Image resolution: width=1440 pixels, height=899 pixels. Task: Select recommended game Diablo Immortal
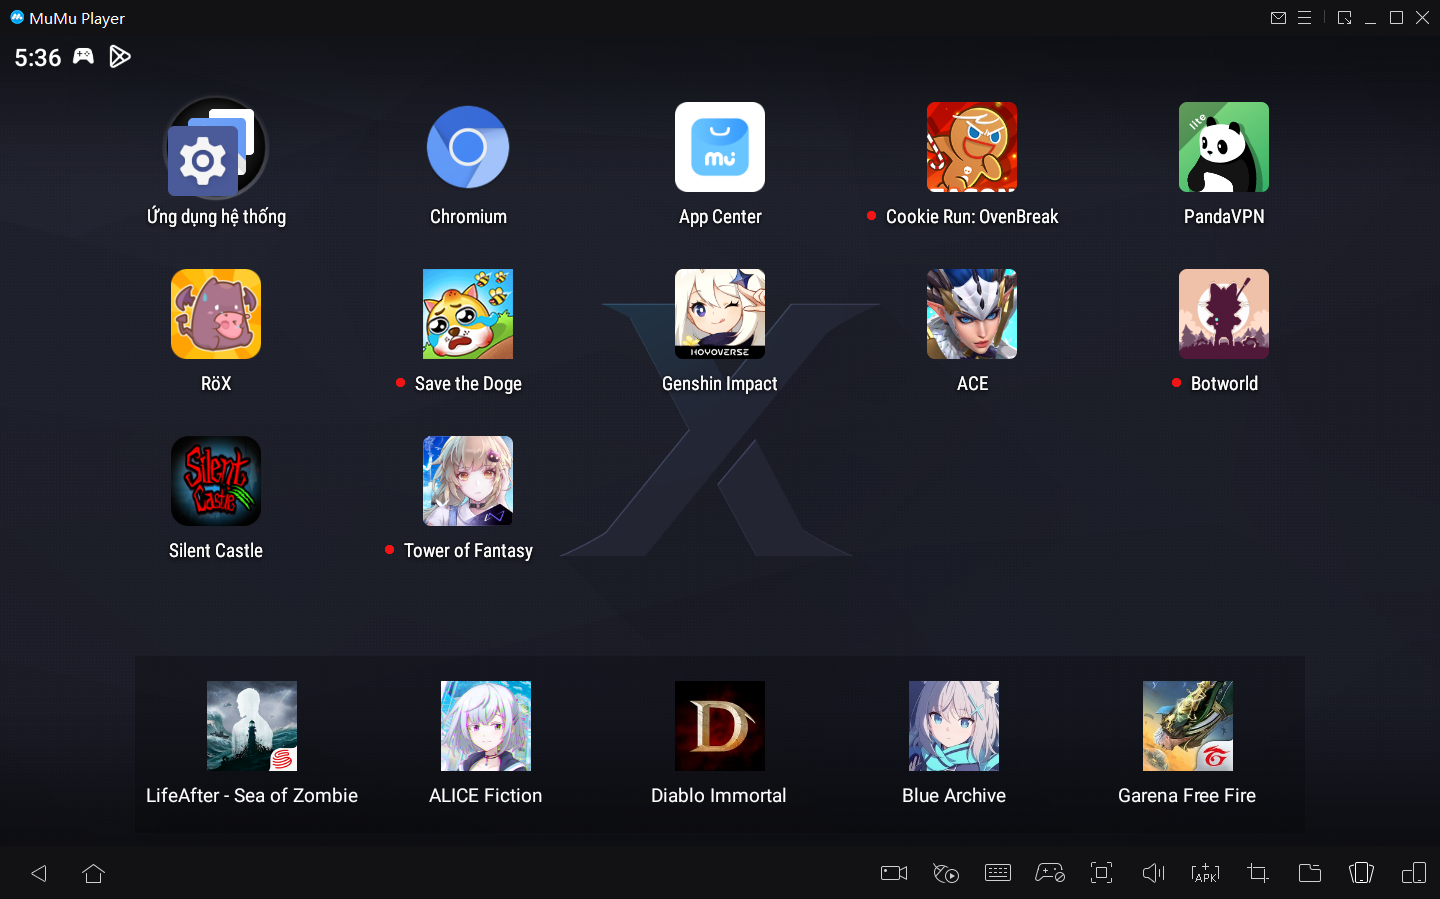(x=720, y=726)
